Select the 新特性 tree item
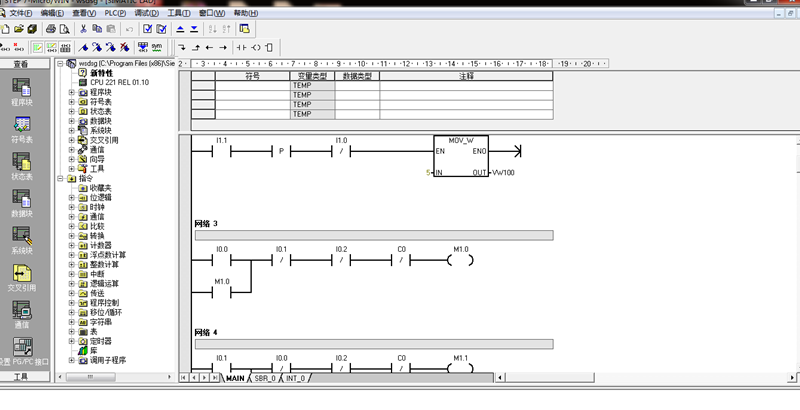This screenshot has height=410, width=800. coord(101,73)
